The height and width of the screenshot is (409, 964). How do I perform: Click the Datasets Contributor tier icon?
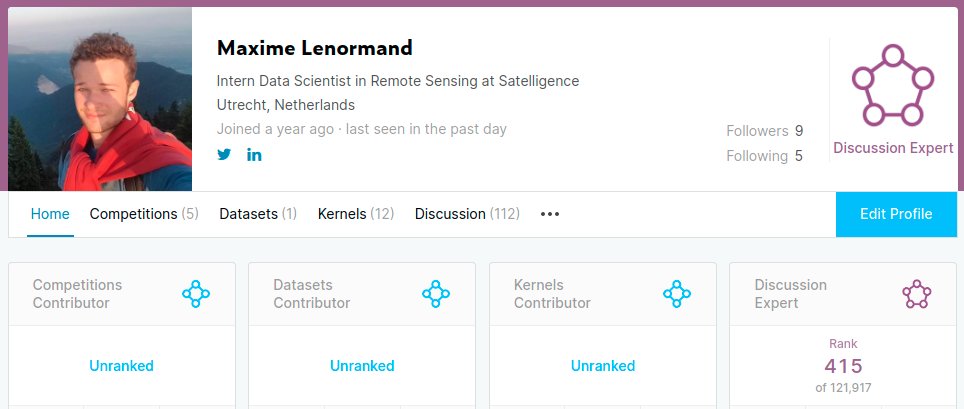tap(436, 293)
